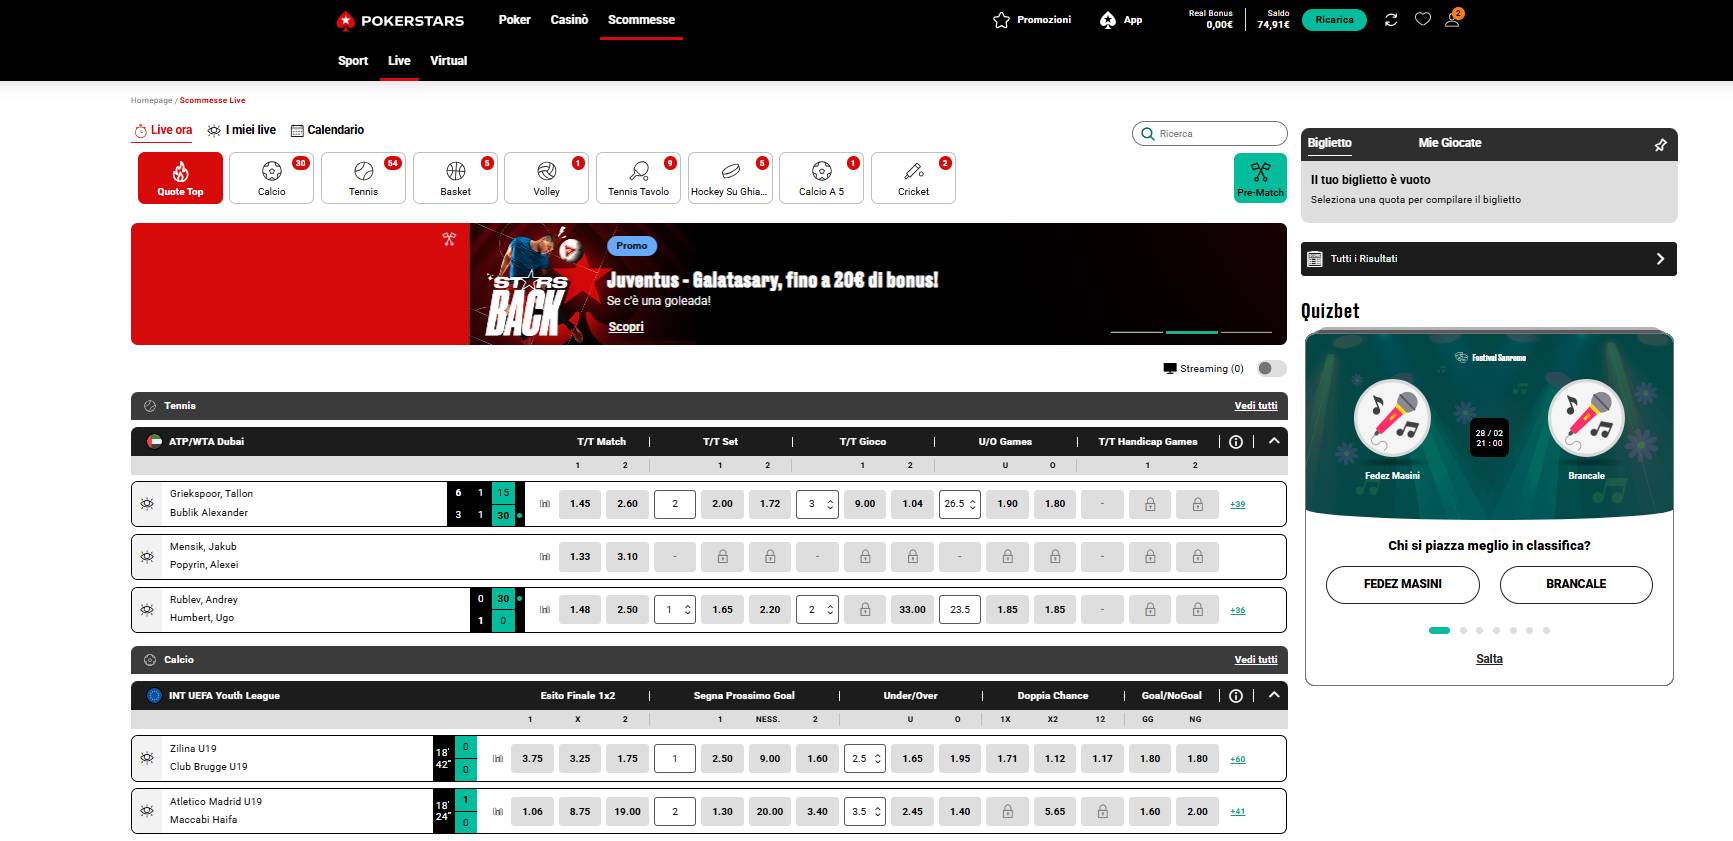The width and height of the screenshot is (1733, 841).
Task: Open the Basket sport category
Action: click(455, 178)
